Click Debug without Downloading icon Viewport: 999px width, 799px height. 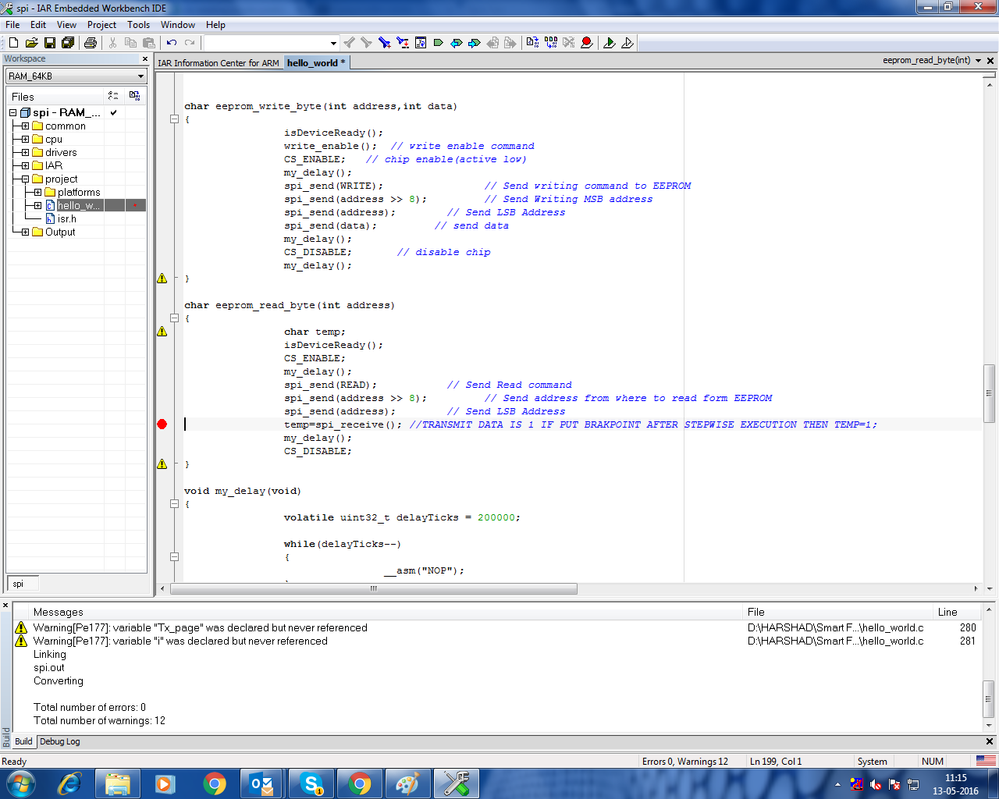click(x=627, y=43)
